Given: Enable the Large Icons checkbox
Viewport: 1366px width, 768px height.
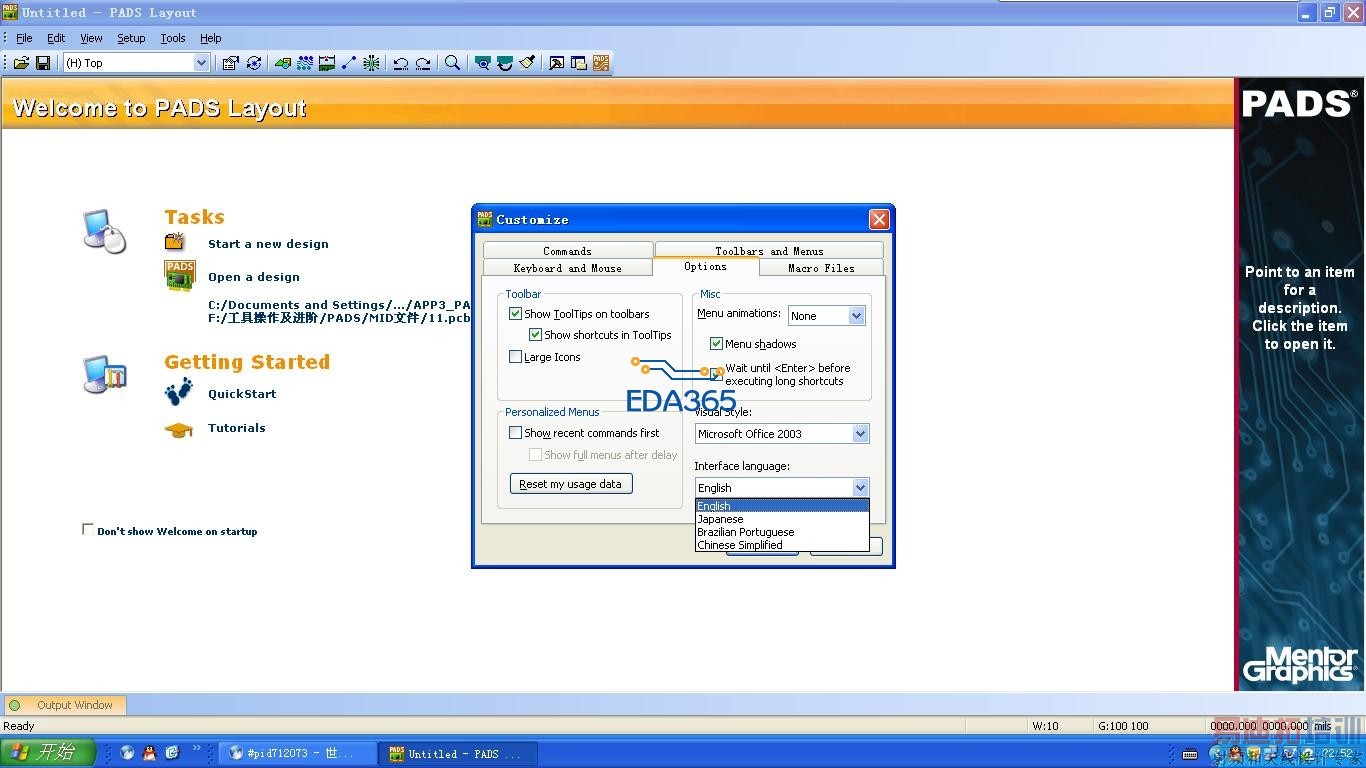Looking at the screenshot, I should 516,357.
